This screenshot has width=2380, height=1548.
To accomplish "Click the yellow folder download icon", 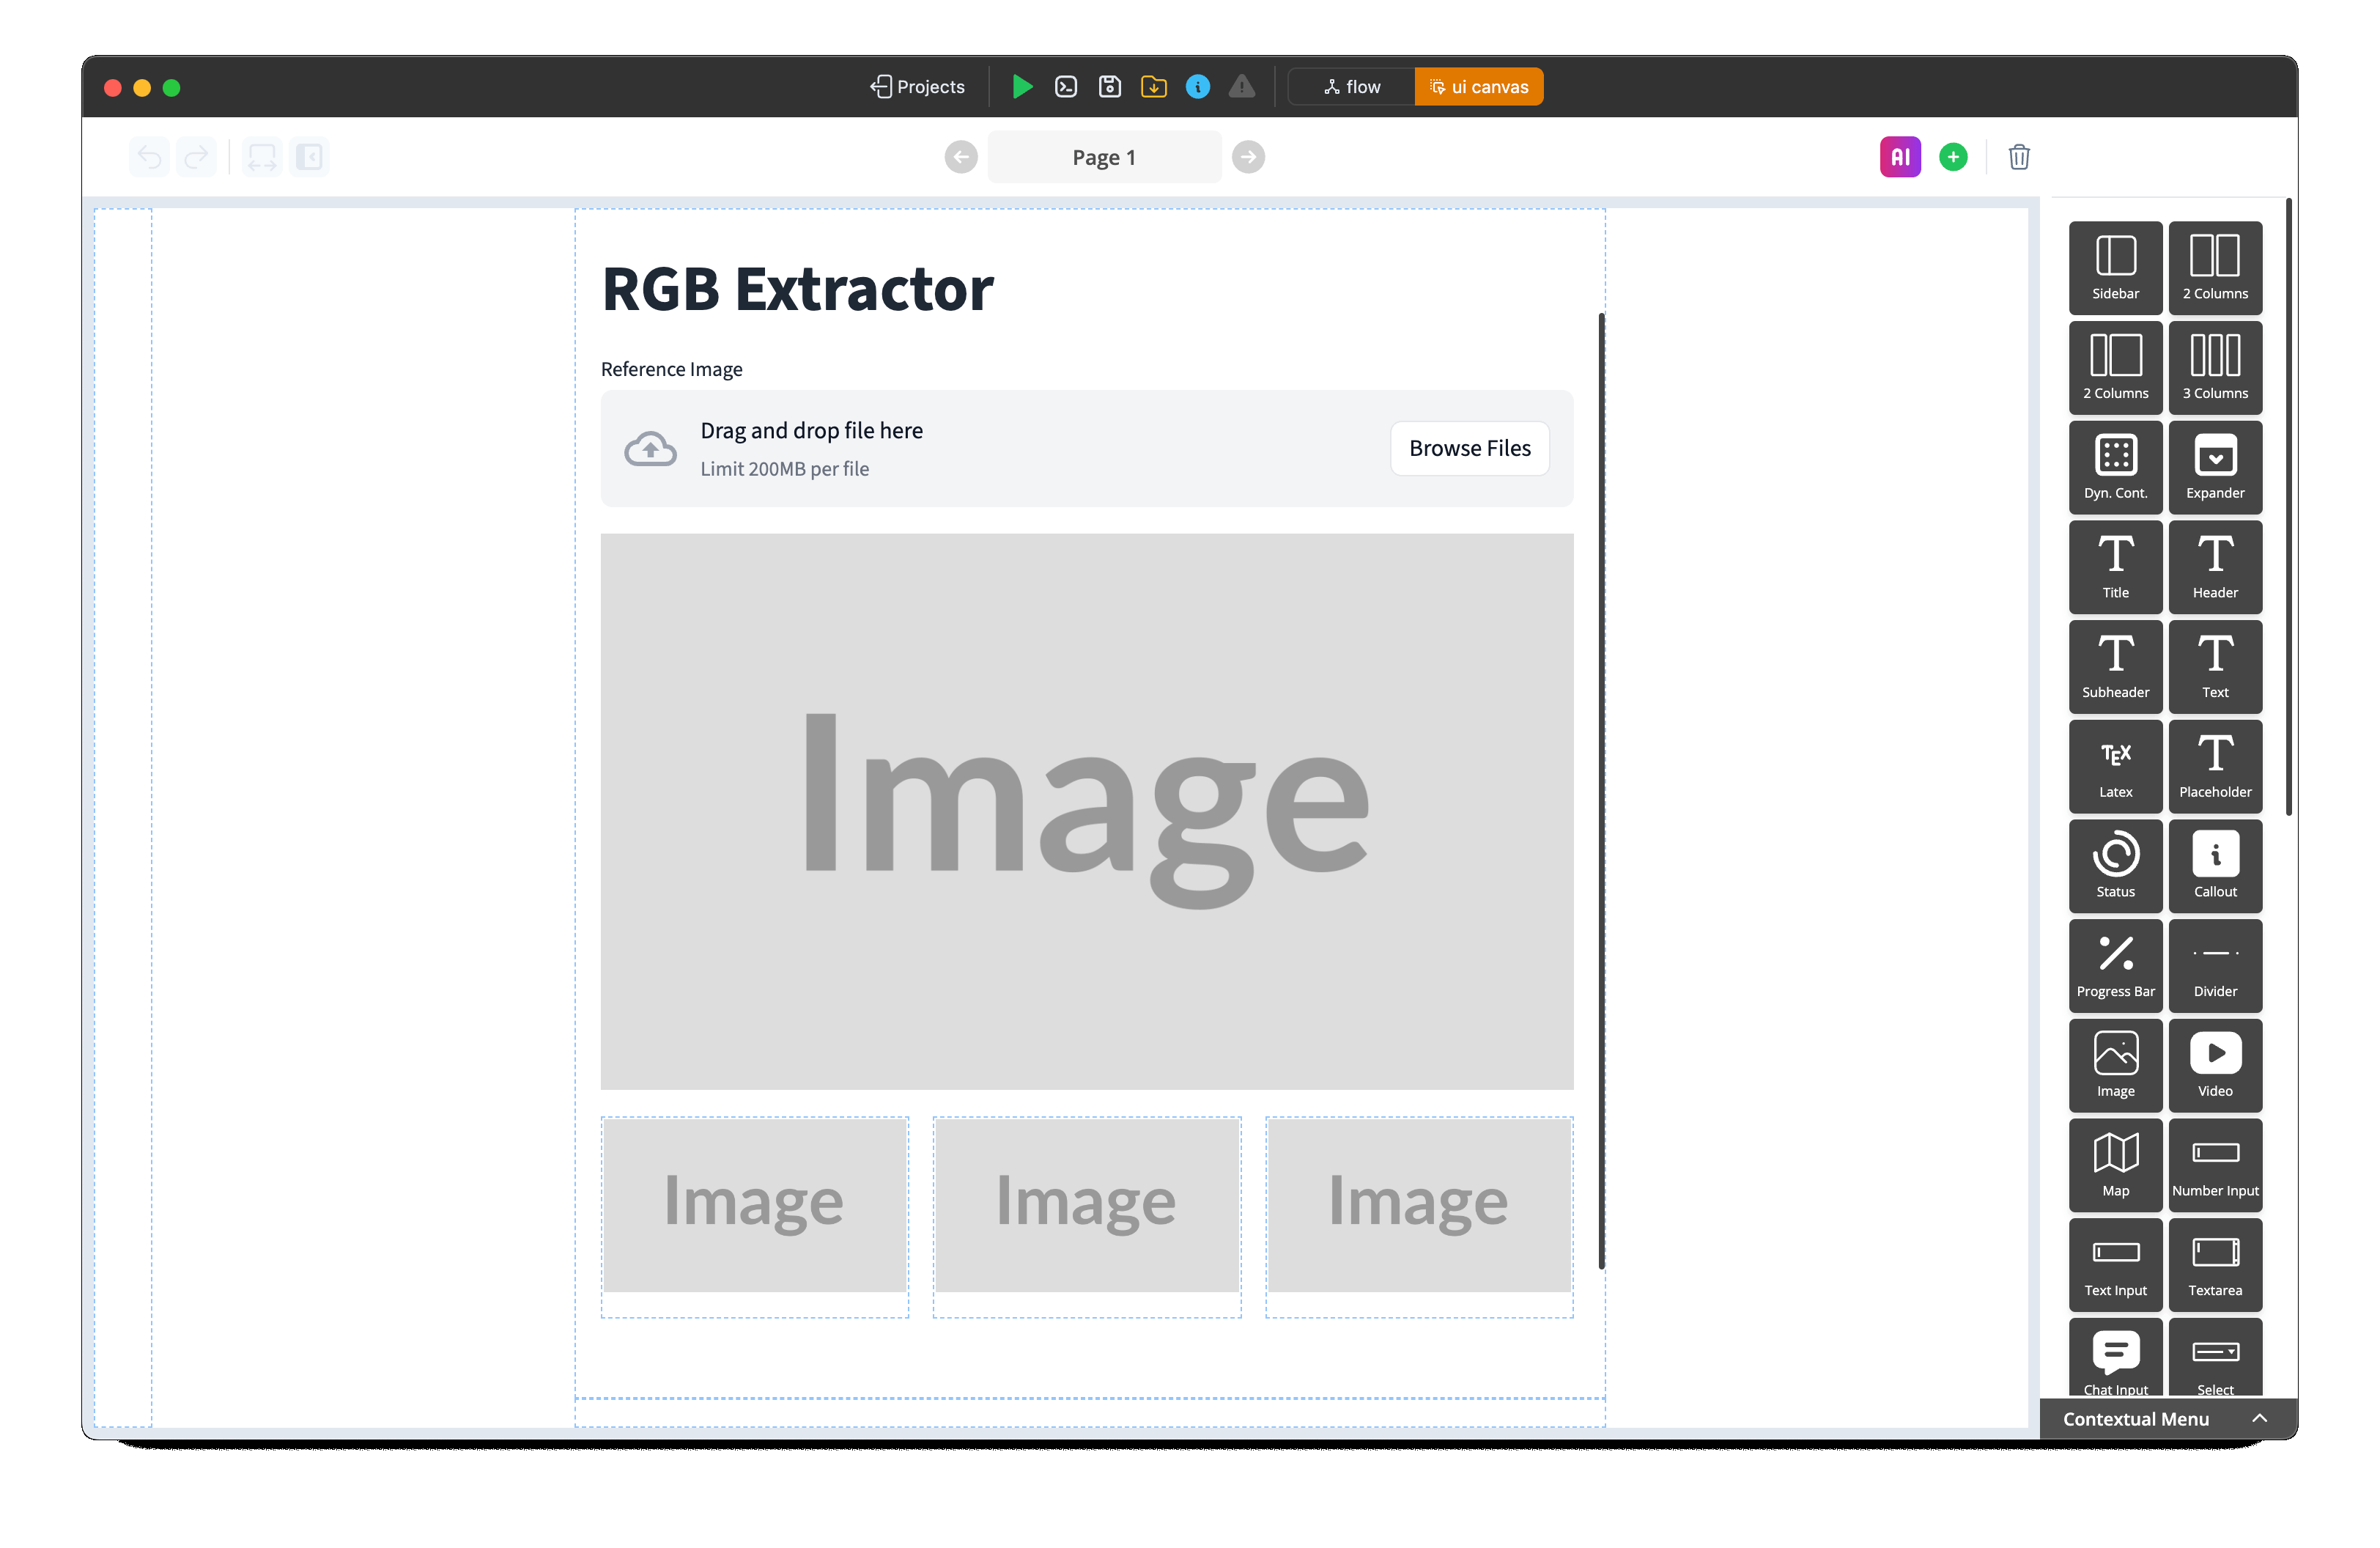I will point(1153,87).
